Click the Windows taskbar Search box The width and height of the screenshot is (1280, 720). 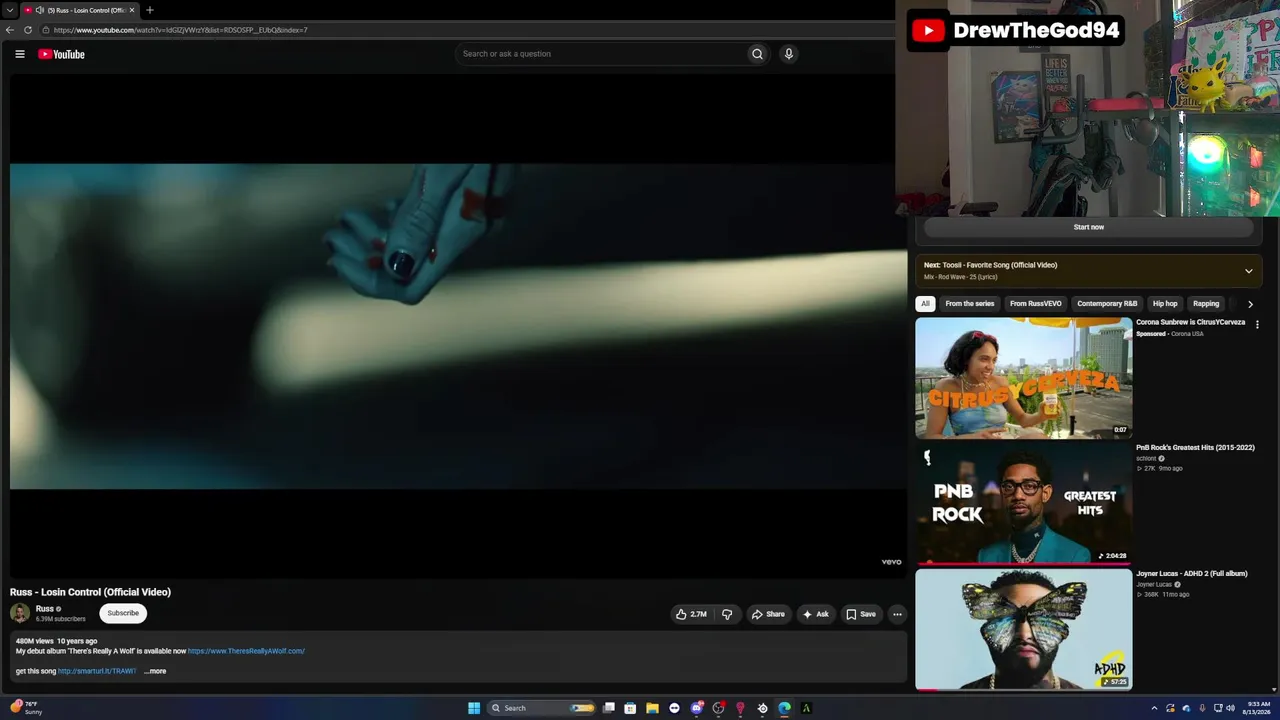[541, 708]
